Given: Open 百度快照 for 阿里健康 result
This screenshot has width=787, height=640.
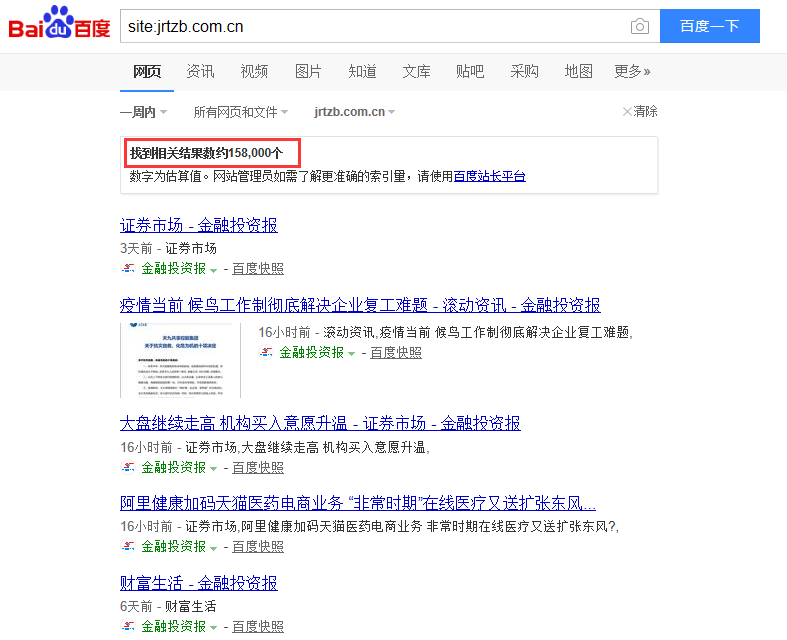Looking at the screenshot, I should pyautogui.click(x=258, y=546).
